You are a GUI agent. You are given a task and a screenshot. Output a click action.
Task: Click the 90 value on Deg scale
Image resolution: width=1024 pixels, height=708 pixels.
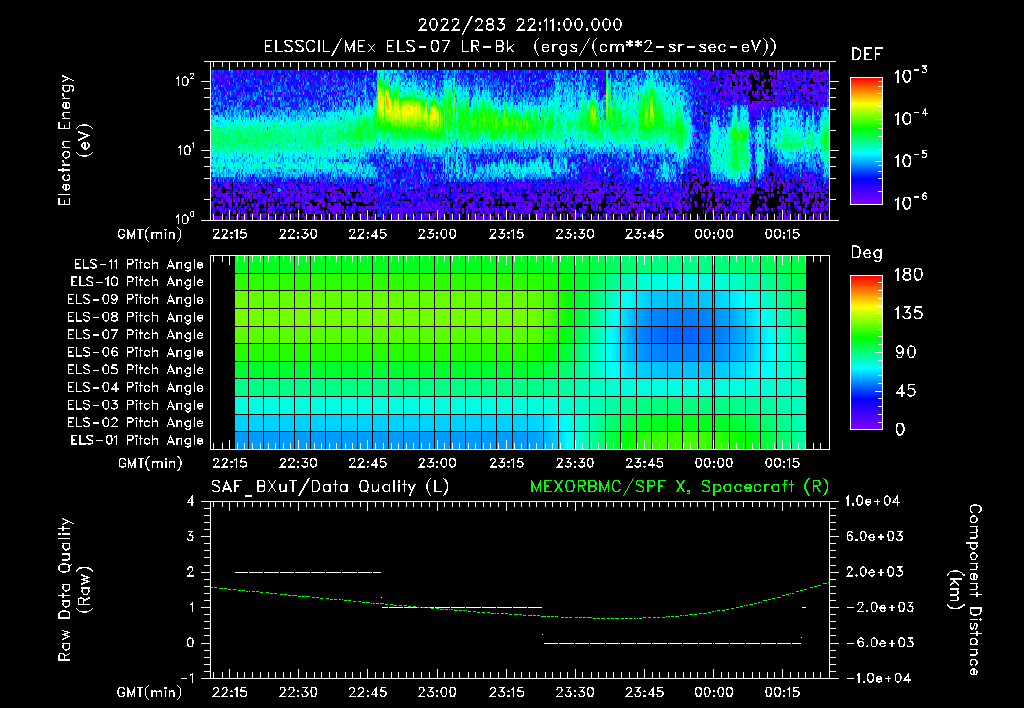pyautogui.click(x=906, y=353)
